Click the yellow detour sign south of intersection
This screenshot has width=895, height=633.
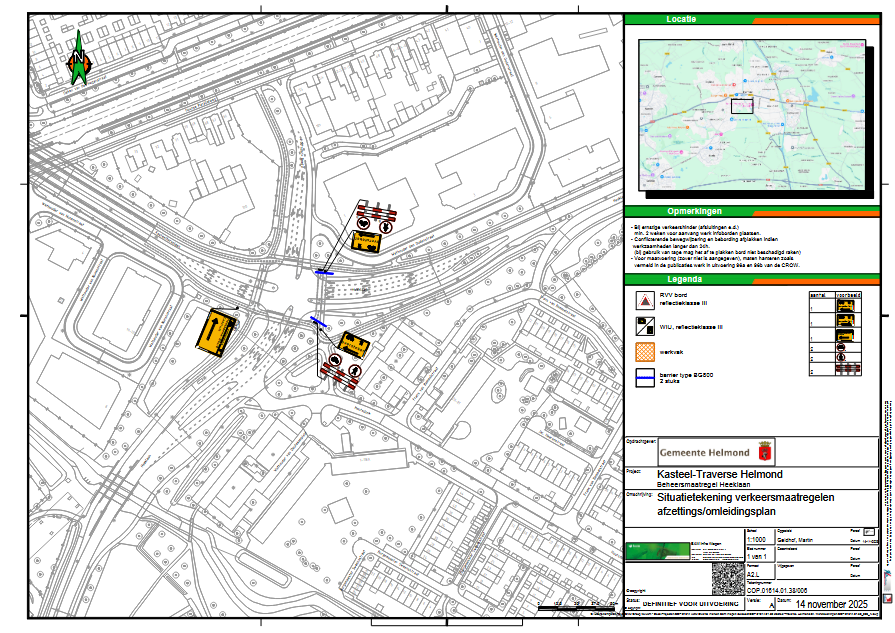[x=353, y=347]
